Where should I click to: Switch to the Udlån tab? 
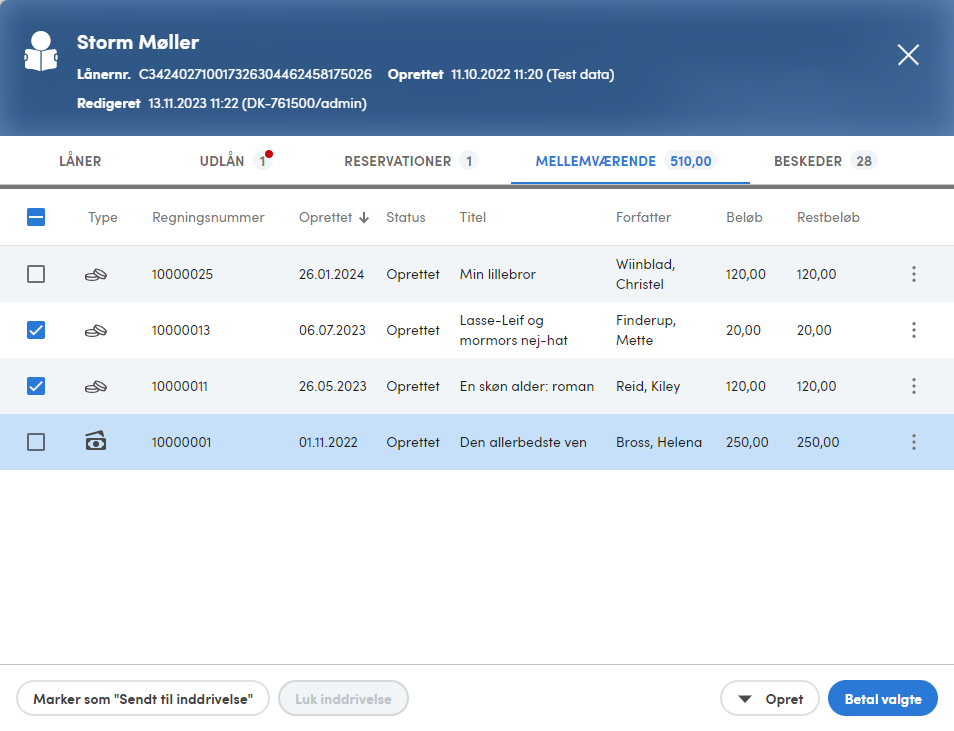222,161
